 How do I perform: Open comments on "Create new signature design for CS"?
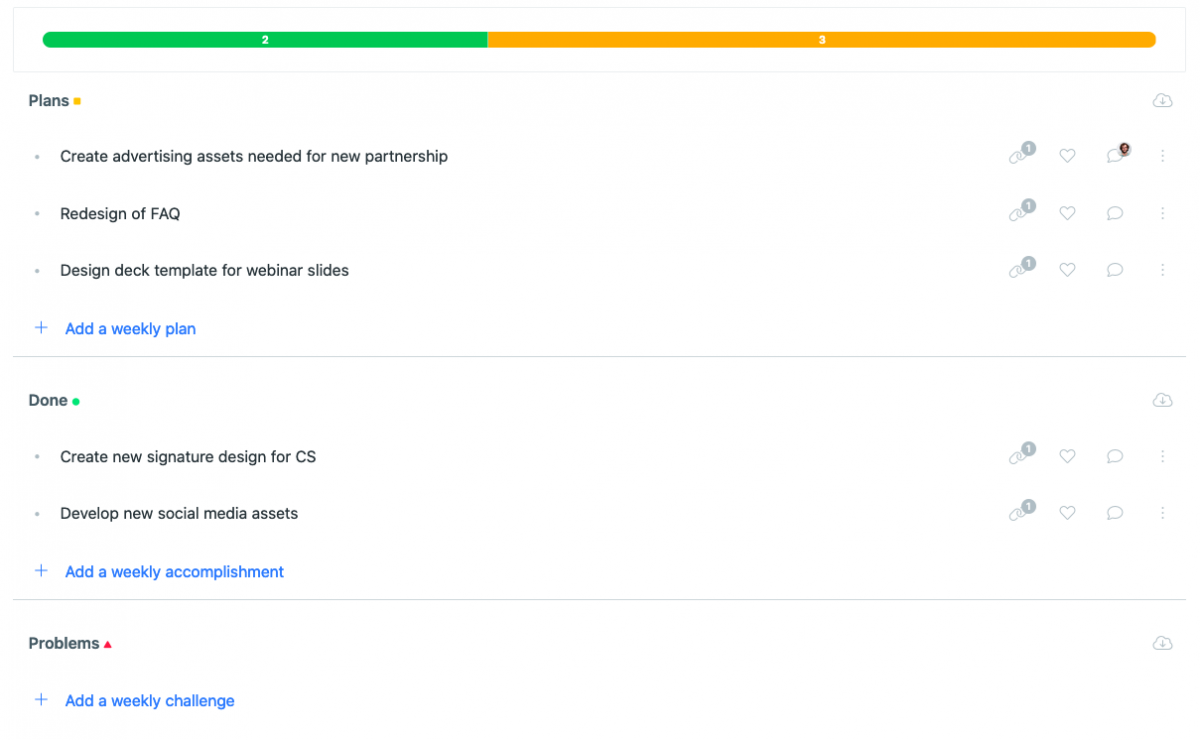[1114, 456]
